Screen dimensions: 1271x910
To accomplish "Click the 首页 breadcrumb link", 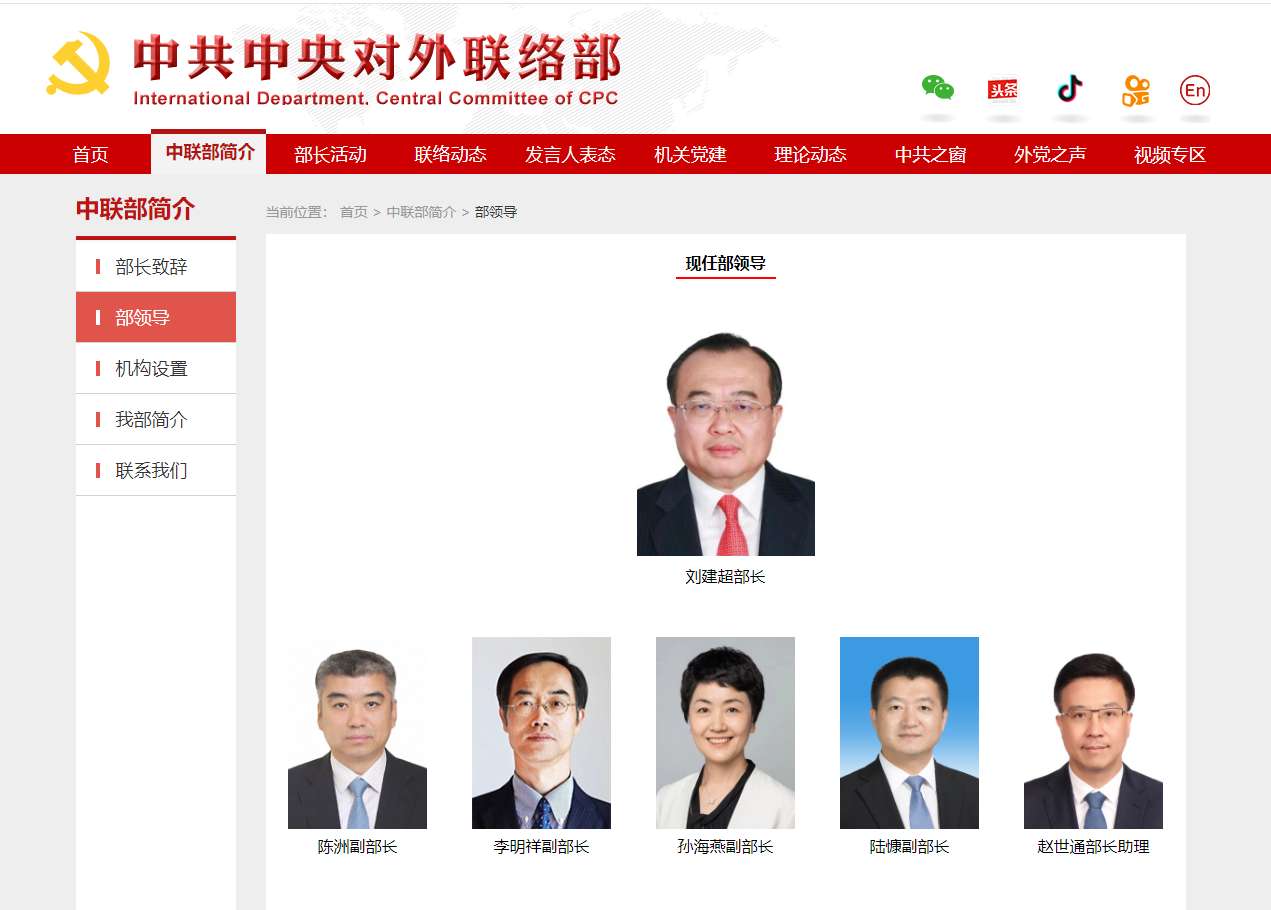I will (x=354, y=212).
